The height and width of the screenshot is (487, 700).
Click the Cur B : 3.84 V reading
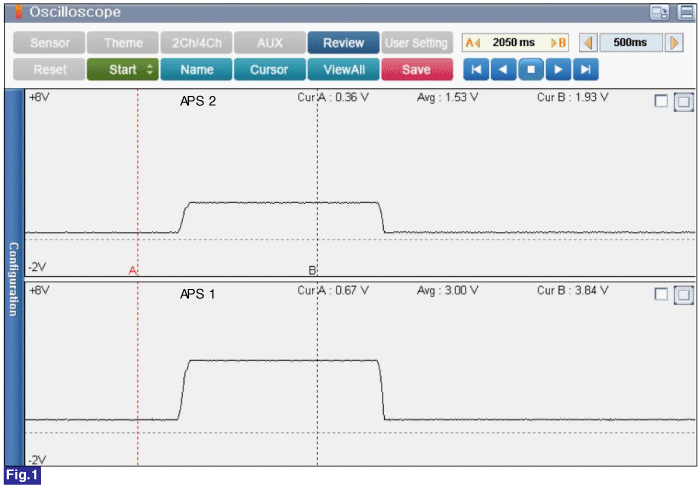point(572,291)
